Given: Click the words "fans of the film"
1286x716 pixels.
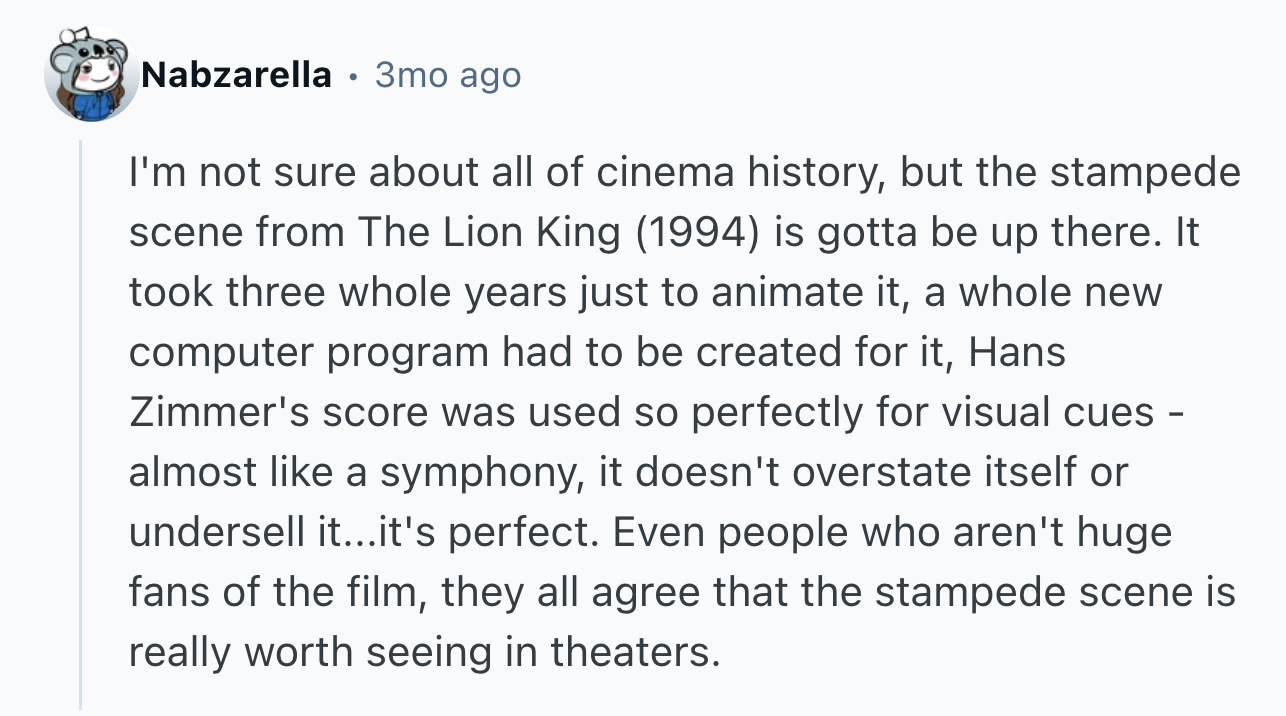Looking at the screenshot, I should (270, 593).
